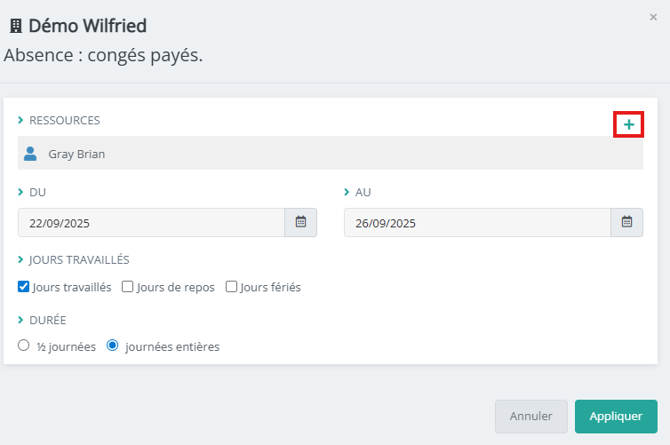The height and width of the screenshot is (445, 670).
Task: Click the start date field 22/09/2025
Action: click(150, 223)
